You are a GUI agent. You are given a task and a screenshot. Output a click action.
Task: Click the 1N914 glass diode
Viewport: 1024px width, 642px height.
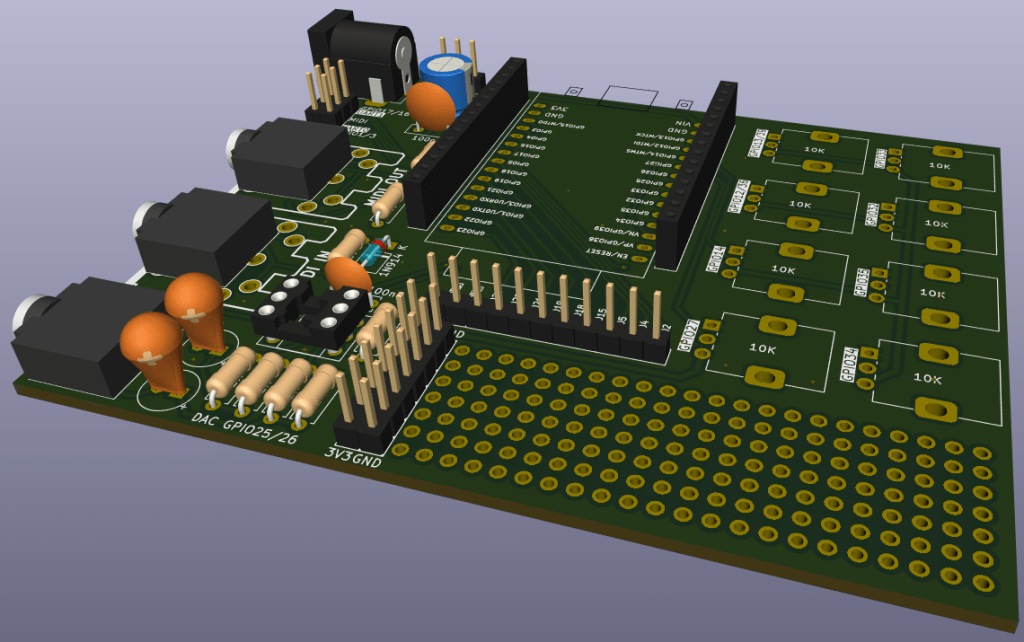click(x=375, y=253)
